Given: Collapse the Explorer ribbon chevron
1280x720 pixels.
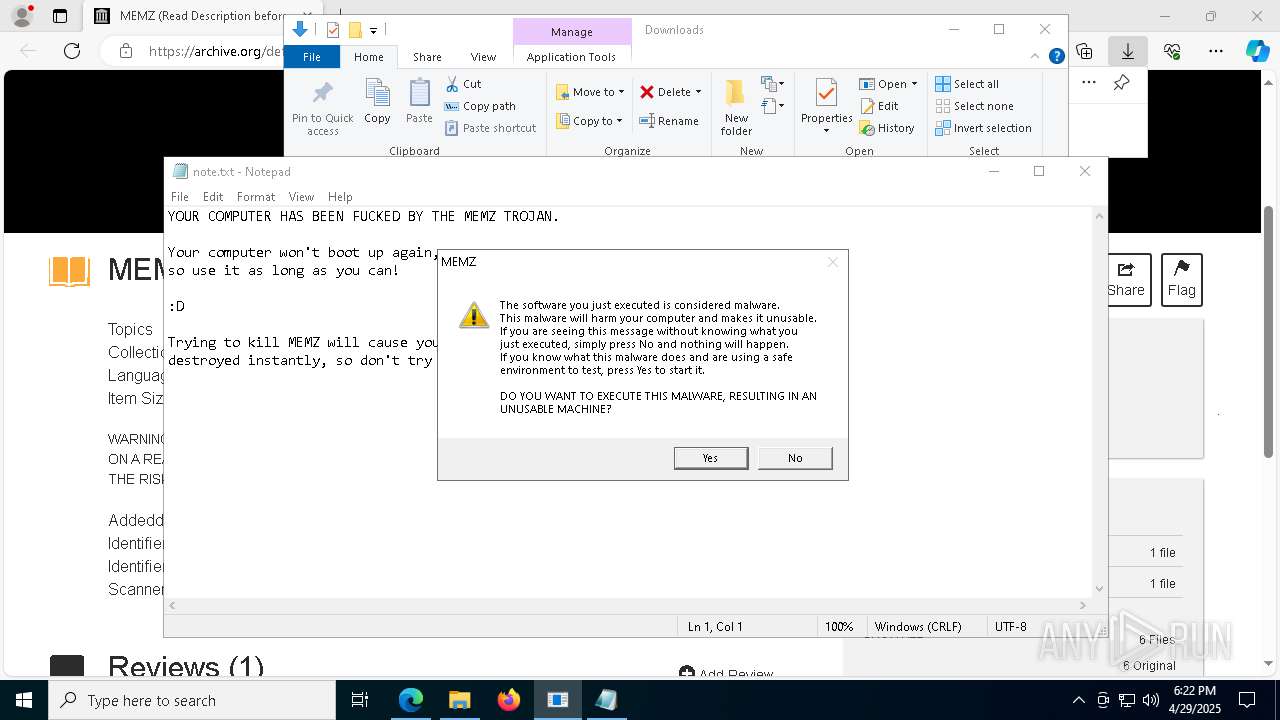Looking at the screenshot, I should pyautogui.click(x=1037, y=57).
